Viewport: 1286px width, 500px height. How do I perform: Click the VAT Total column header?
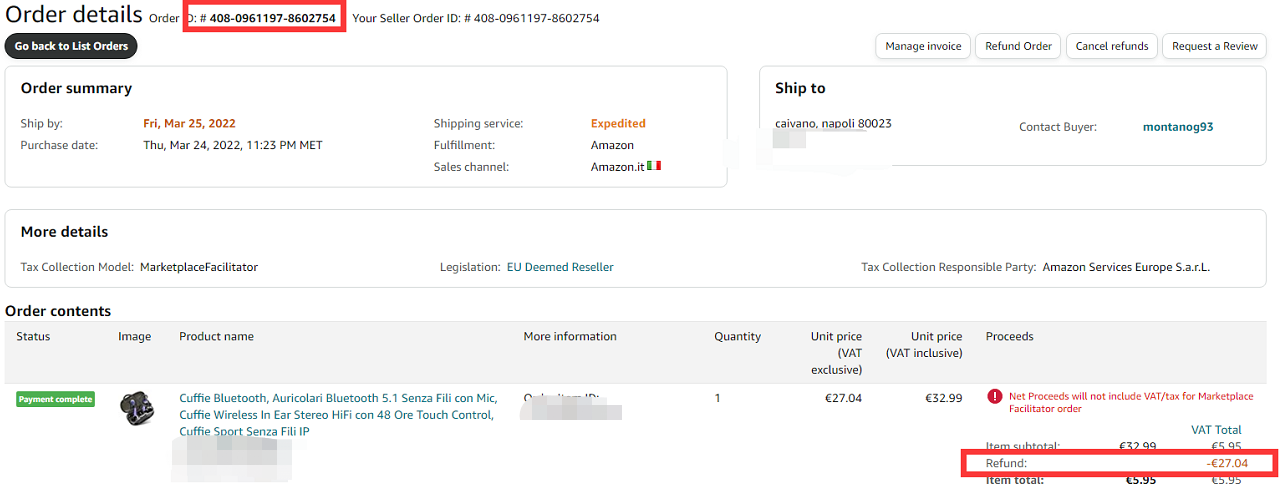point(1216,430)
